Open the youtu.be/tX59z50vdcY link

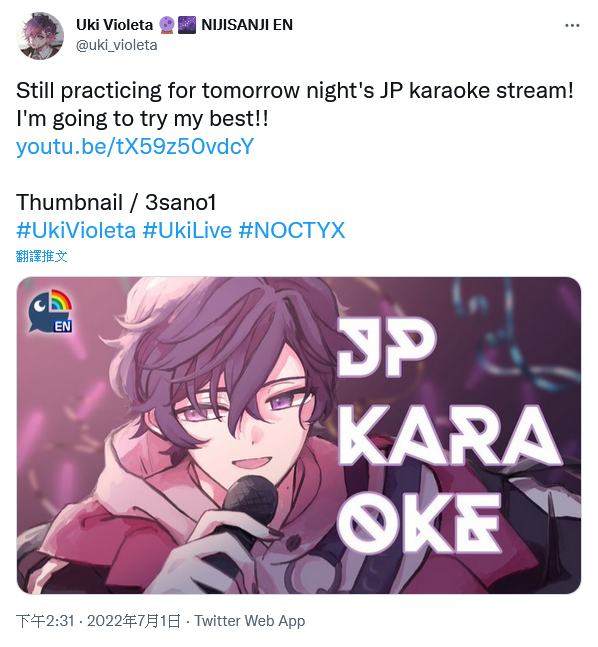135,146
